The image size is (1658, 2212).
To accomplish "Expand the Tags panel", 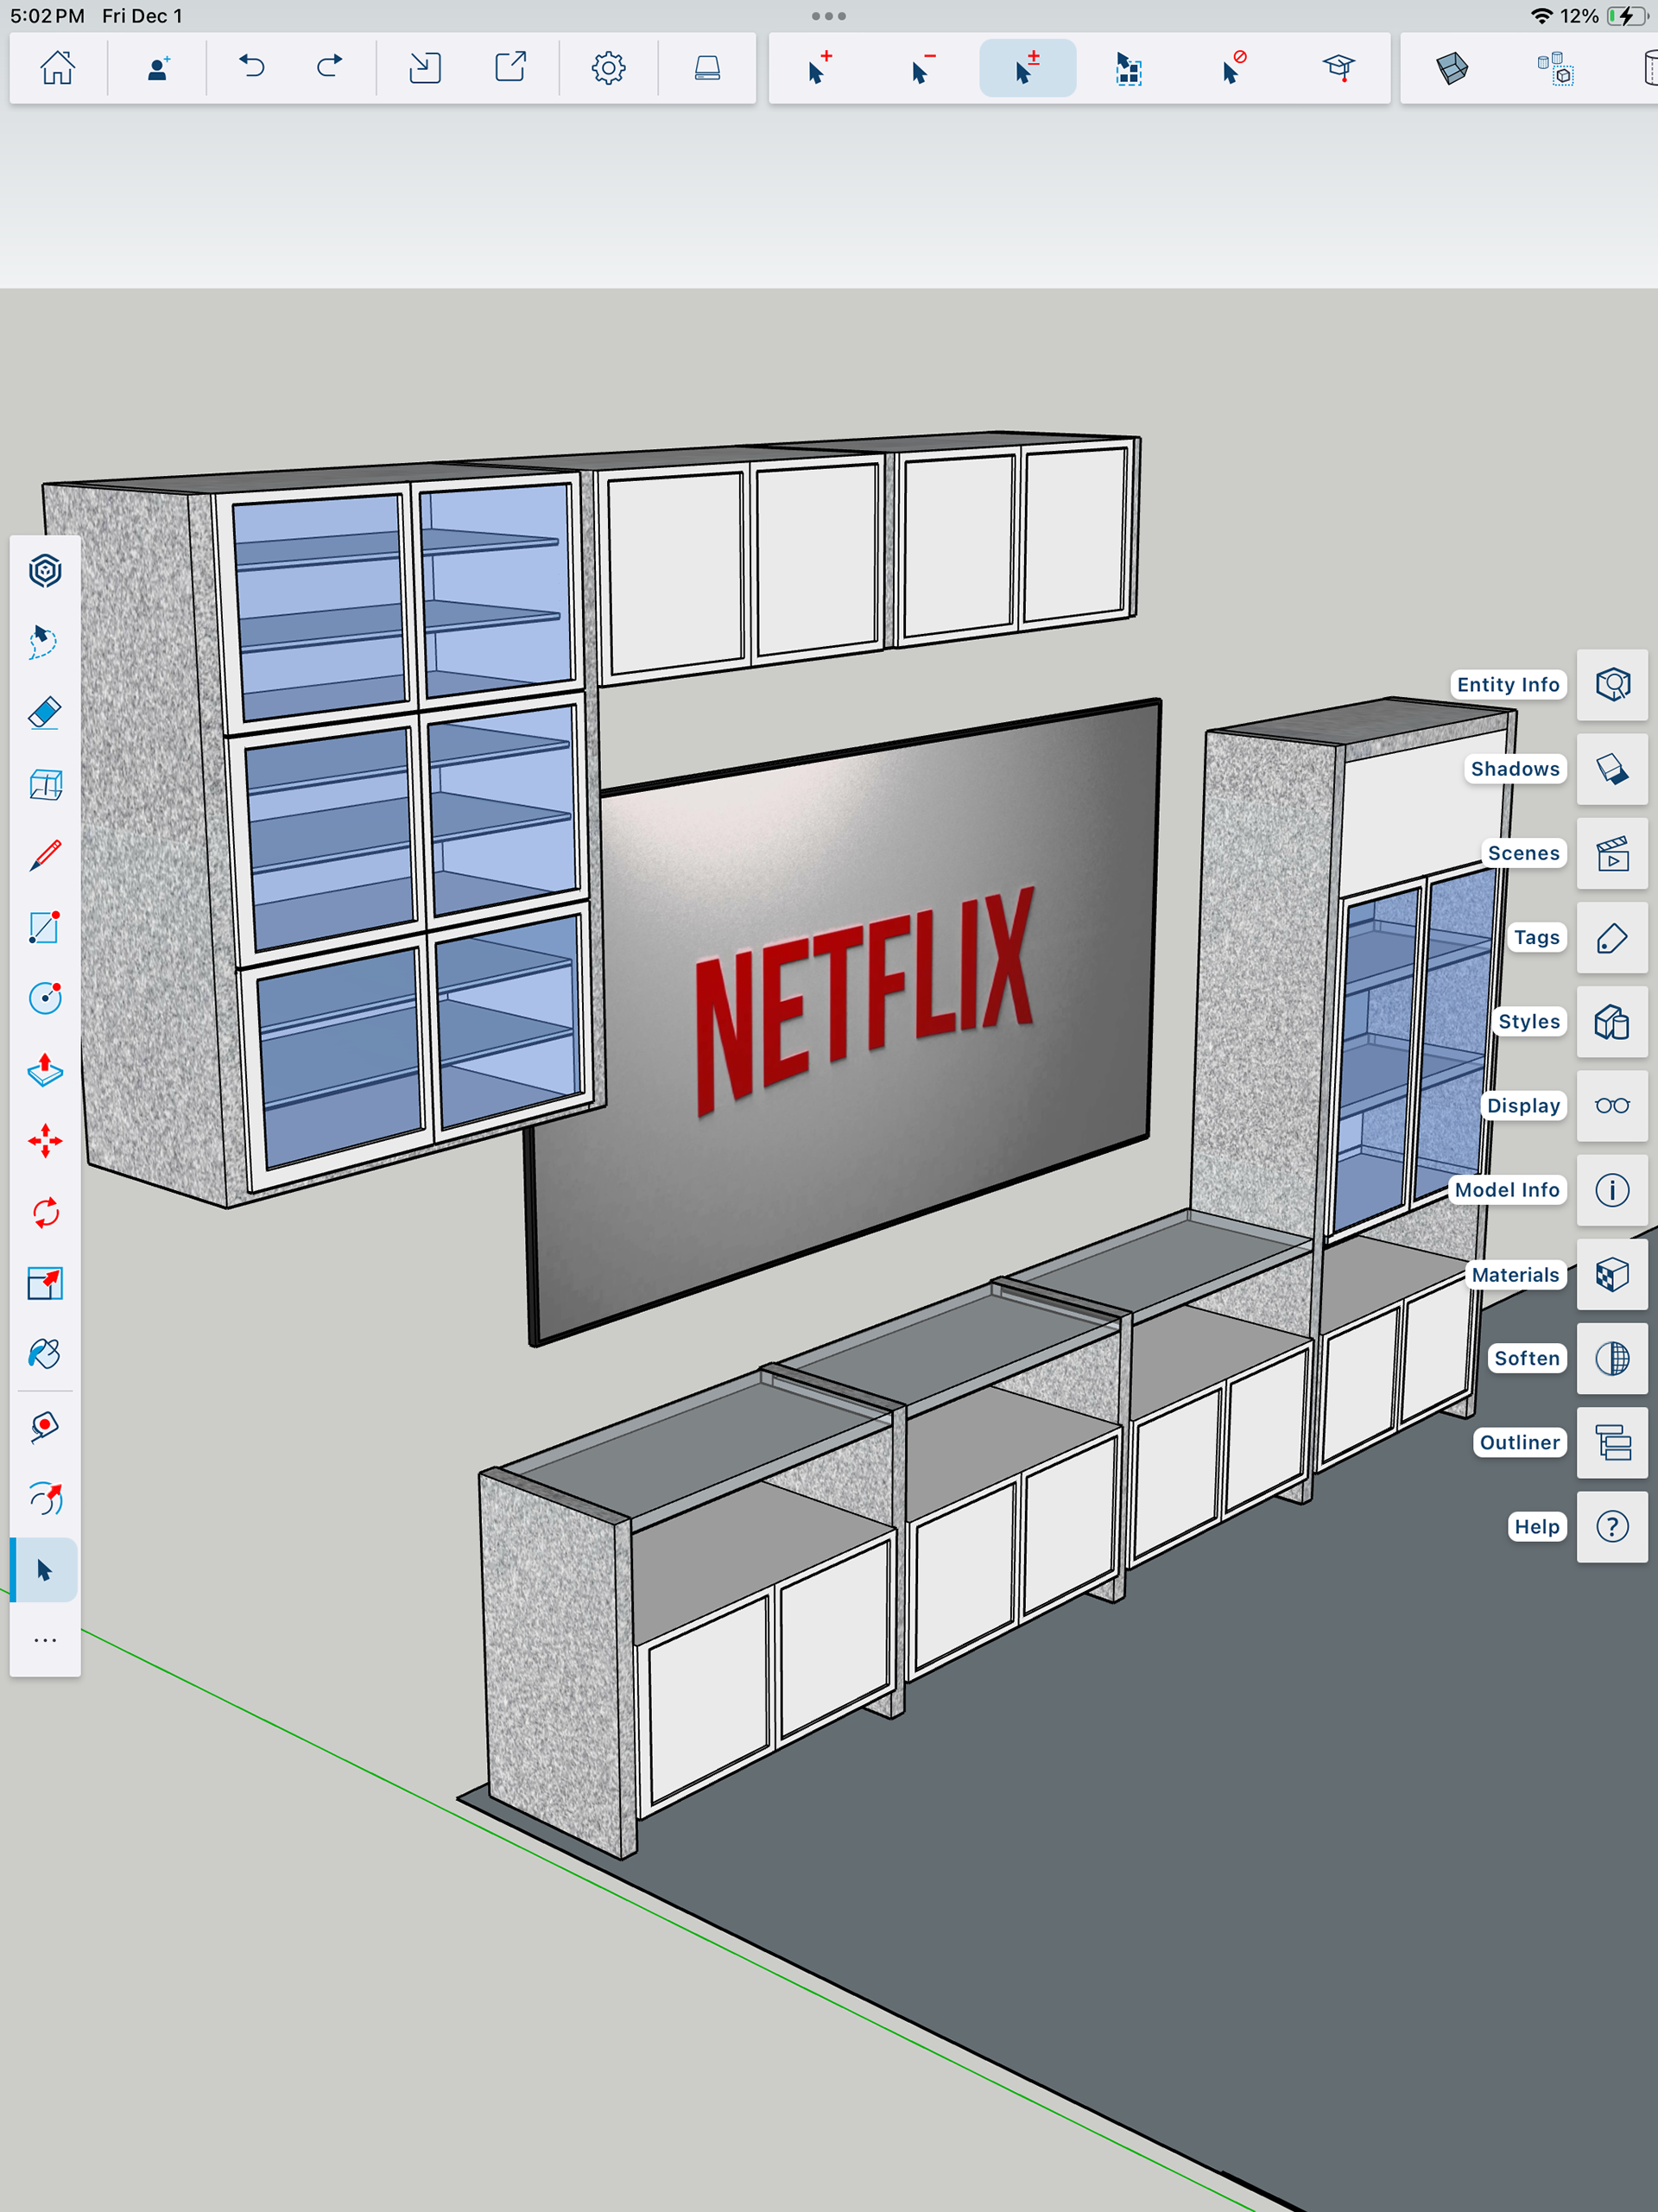I will point(1612,938).
